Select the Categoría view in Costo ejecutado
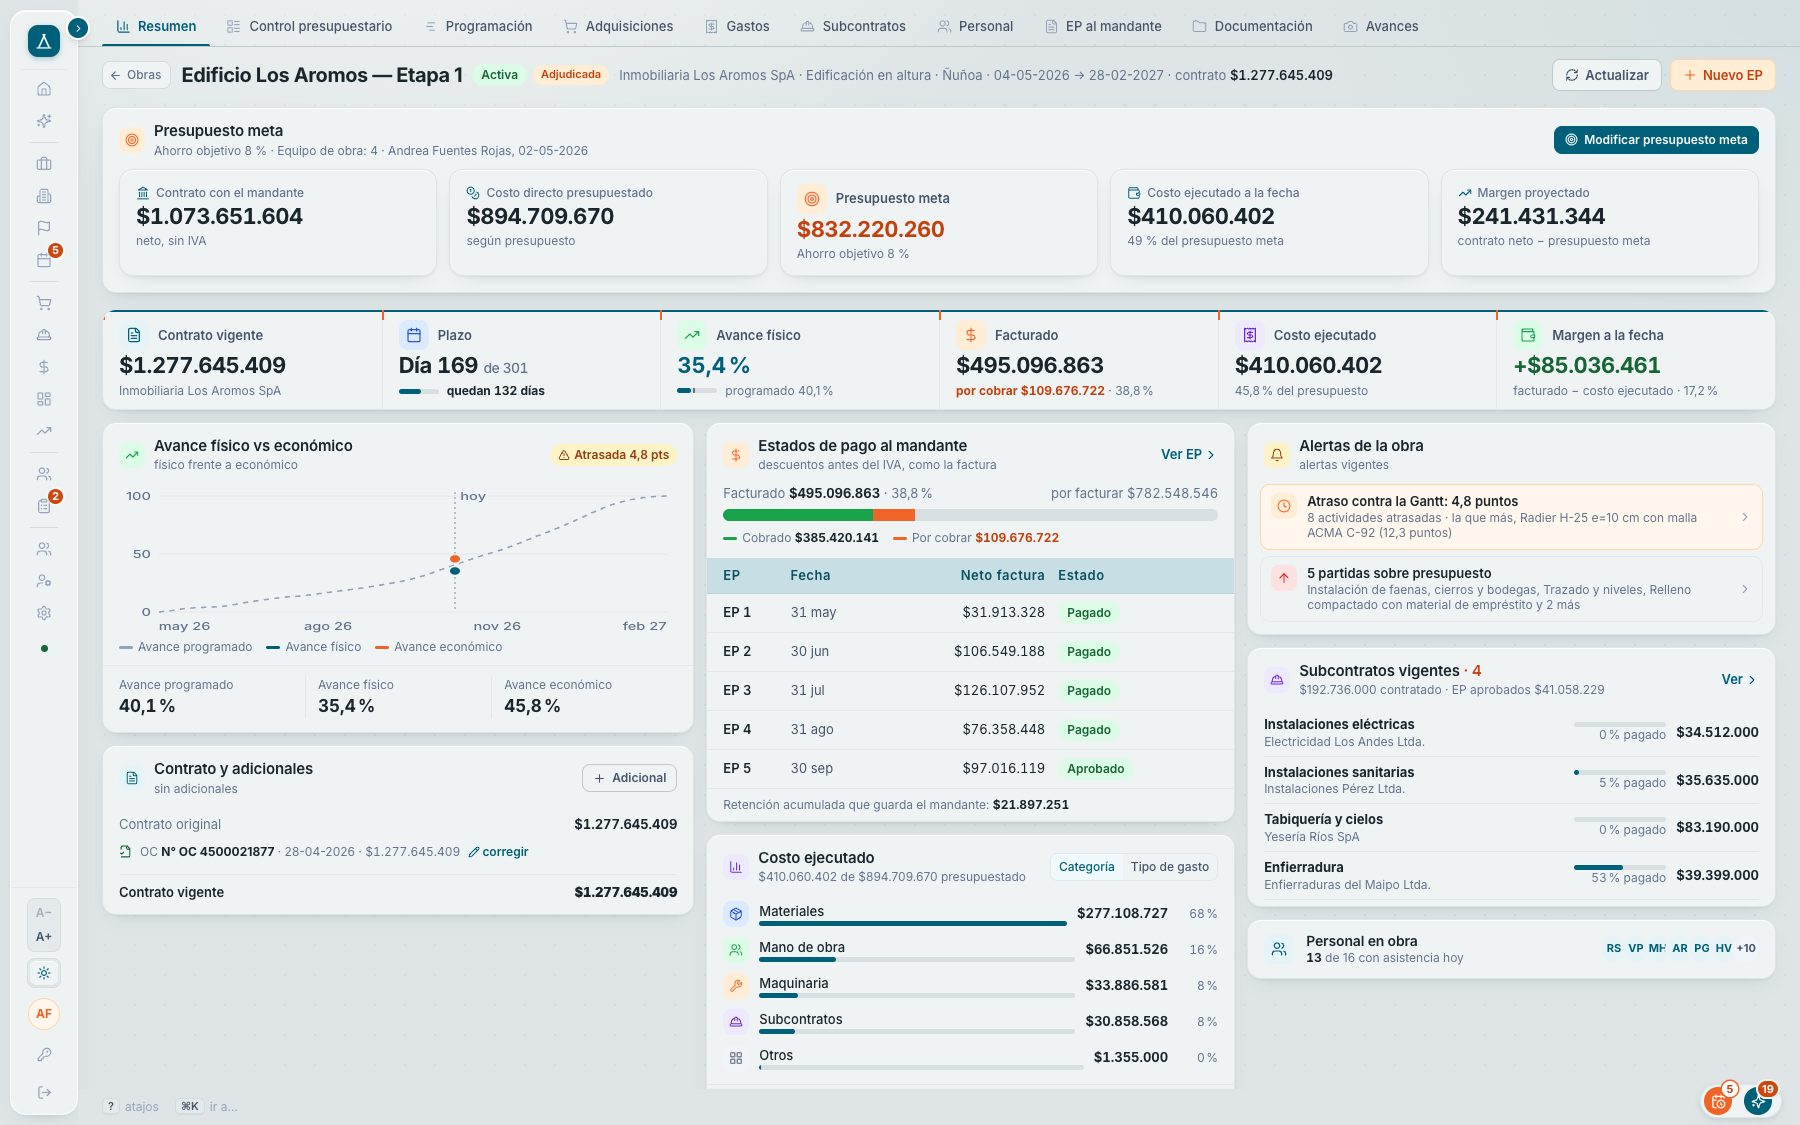The width and height of the screenshot is (1800, 1125). pyautogui.click(x=1086, y=867)
